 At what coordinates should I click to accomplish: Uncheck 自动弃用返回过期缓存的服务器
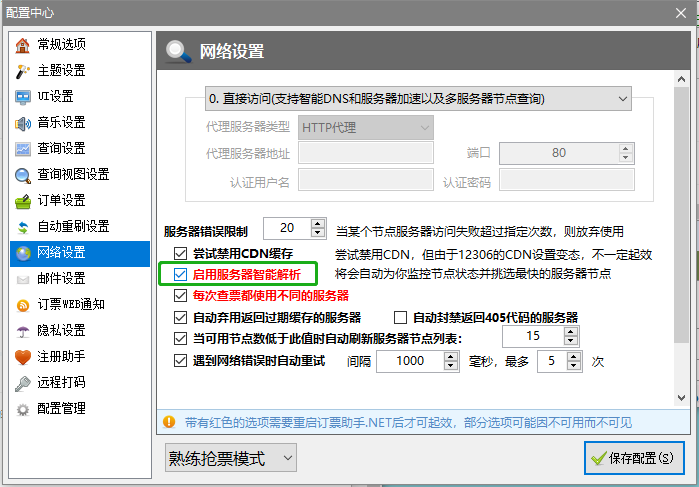point(180,318)
